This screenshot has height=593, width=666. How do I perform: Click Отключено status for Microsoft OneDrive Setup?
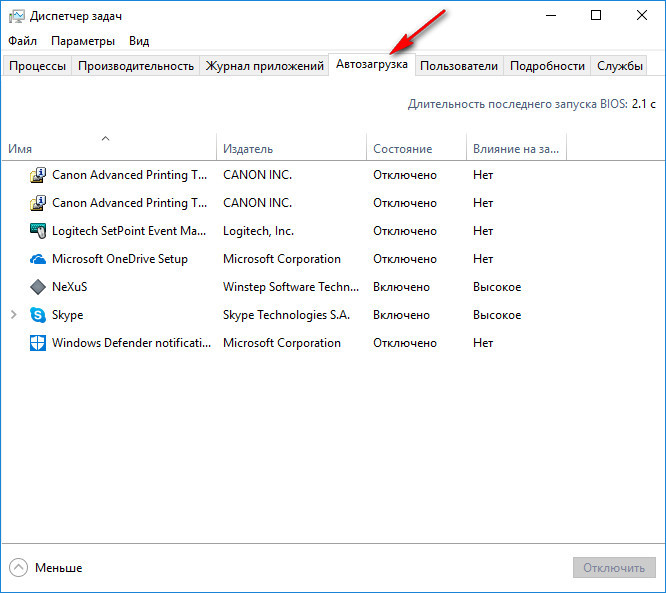coord(405,259)
